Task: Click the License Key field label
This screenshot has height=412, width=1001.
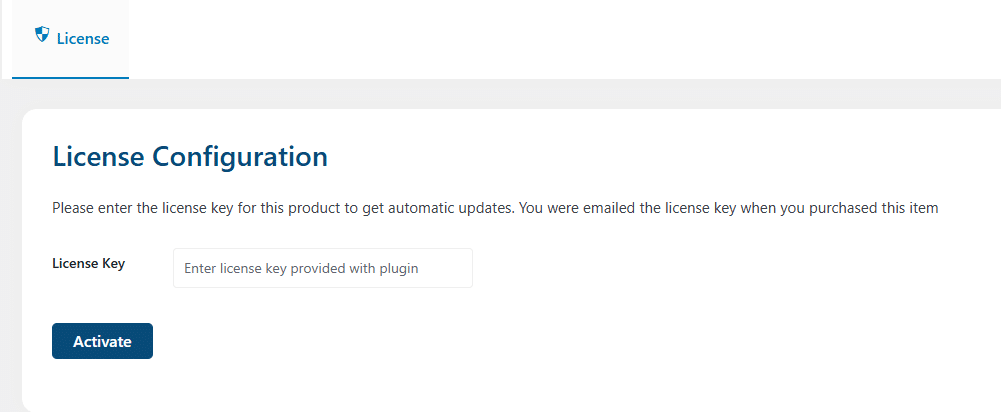Action: [x=89, y=263]
